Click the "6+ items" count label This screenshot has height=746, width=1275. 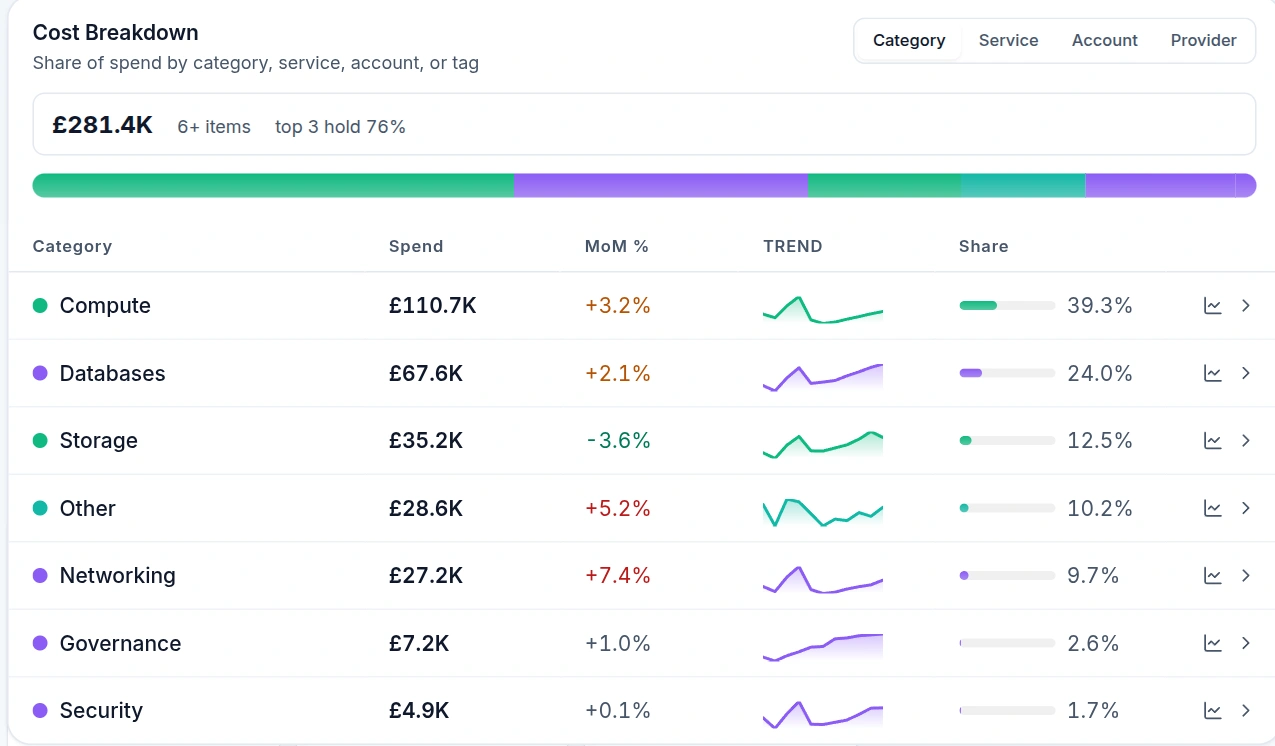coord(214,127)
